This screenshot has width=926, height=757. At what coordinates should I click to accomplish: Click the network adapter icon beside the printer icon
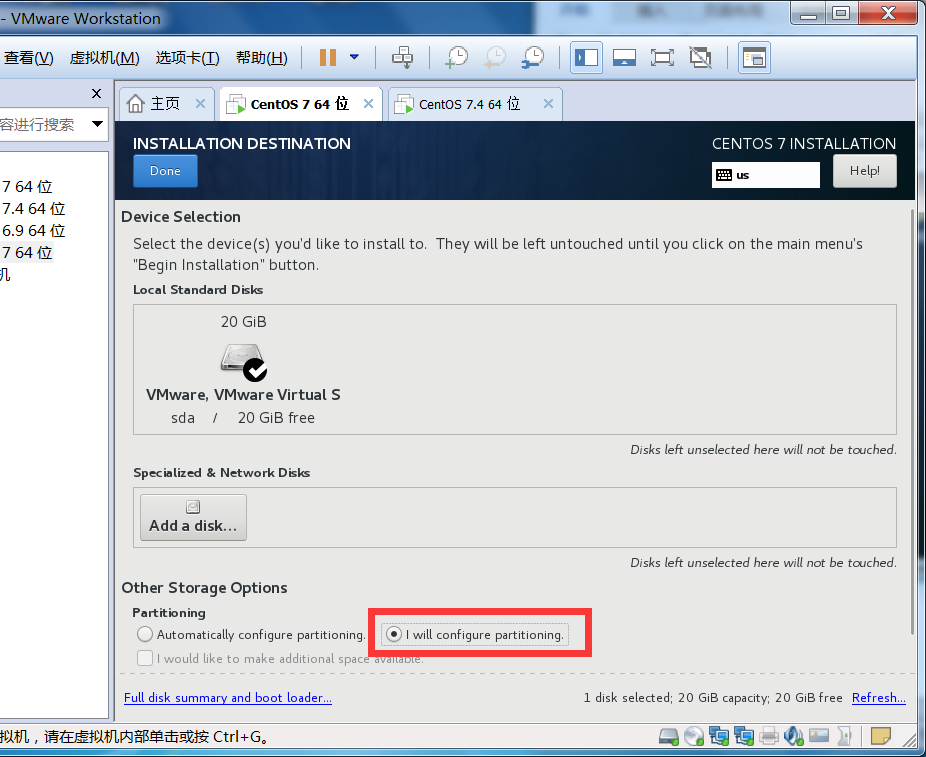[x=744, y=736]
